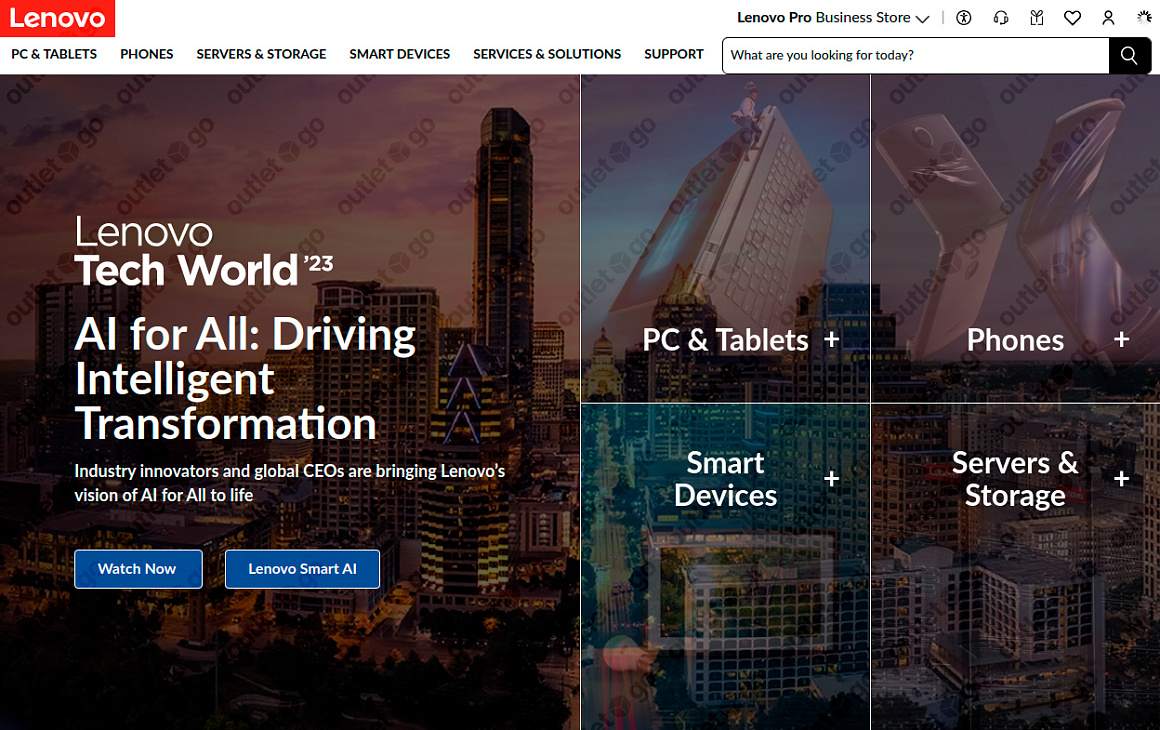The image size is (1160, 730).
Task: Open the PC & TABLETS menu
Action: pos(54,54)
